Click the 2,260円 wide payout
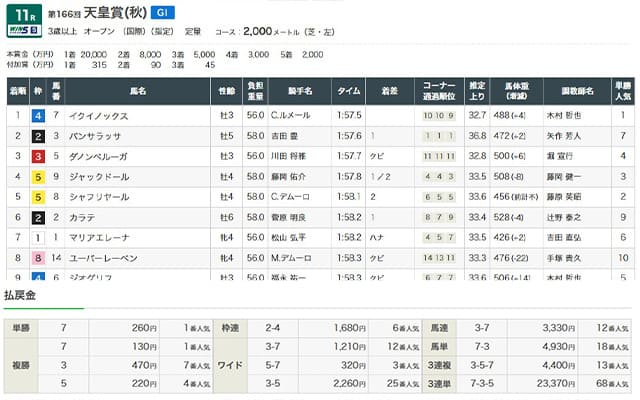This screenshot has height=400, width=640. point(349,384)
